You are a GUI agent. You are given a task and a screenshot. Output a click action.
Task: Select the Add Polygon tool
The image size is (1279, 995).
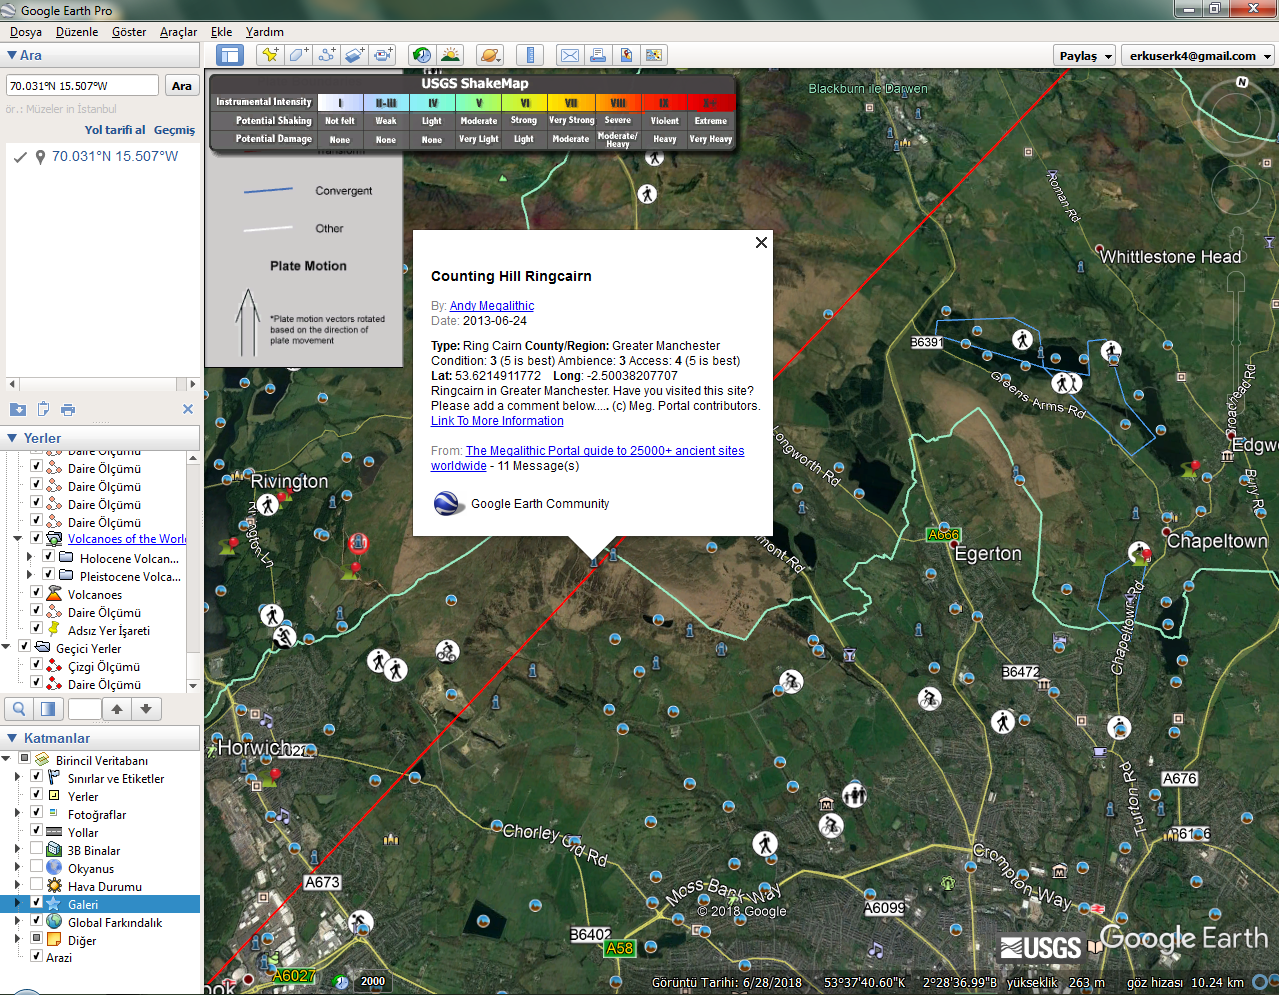(x=298, y=55)
